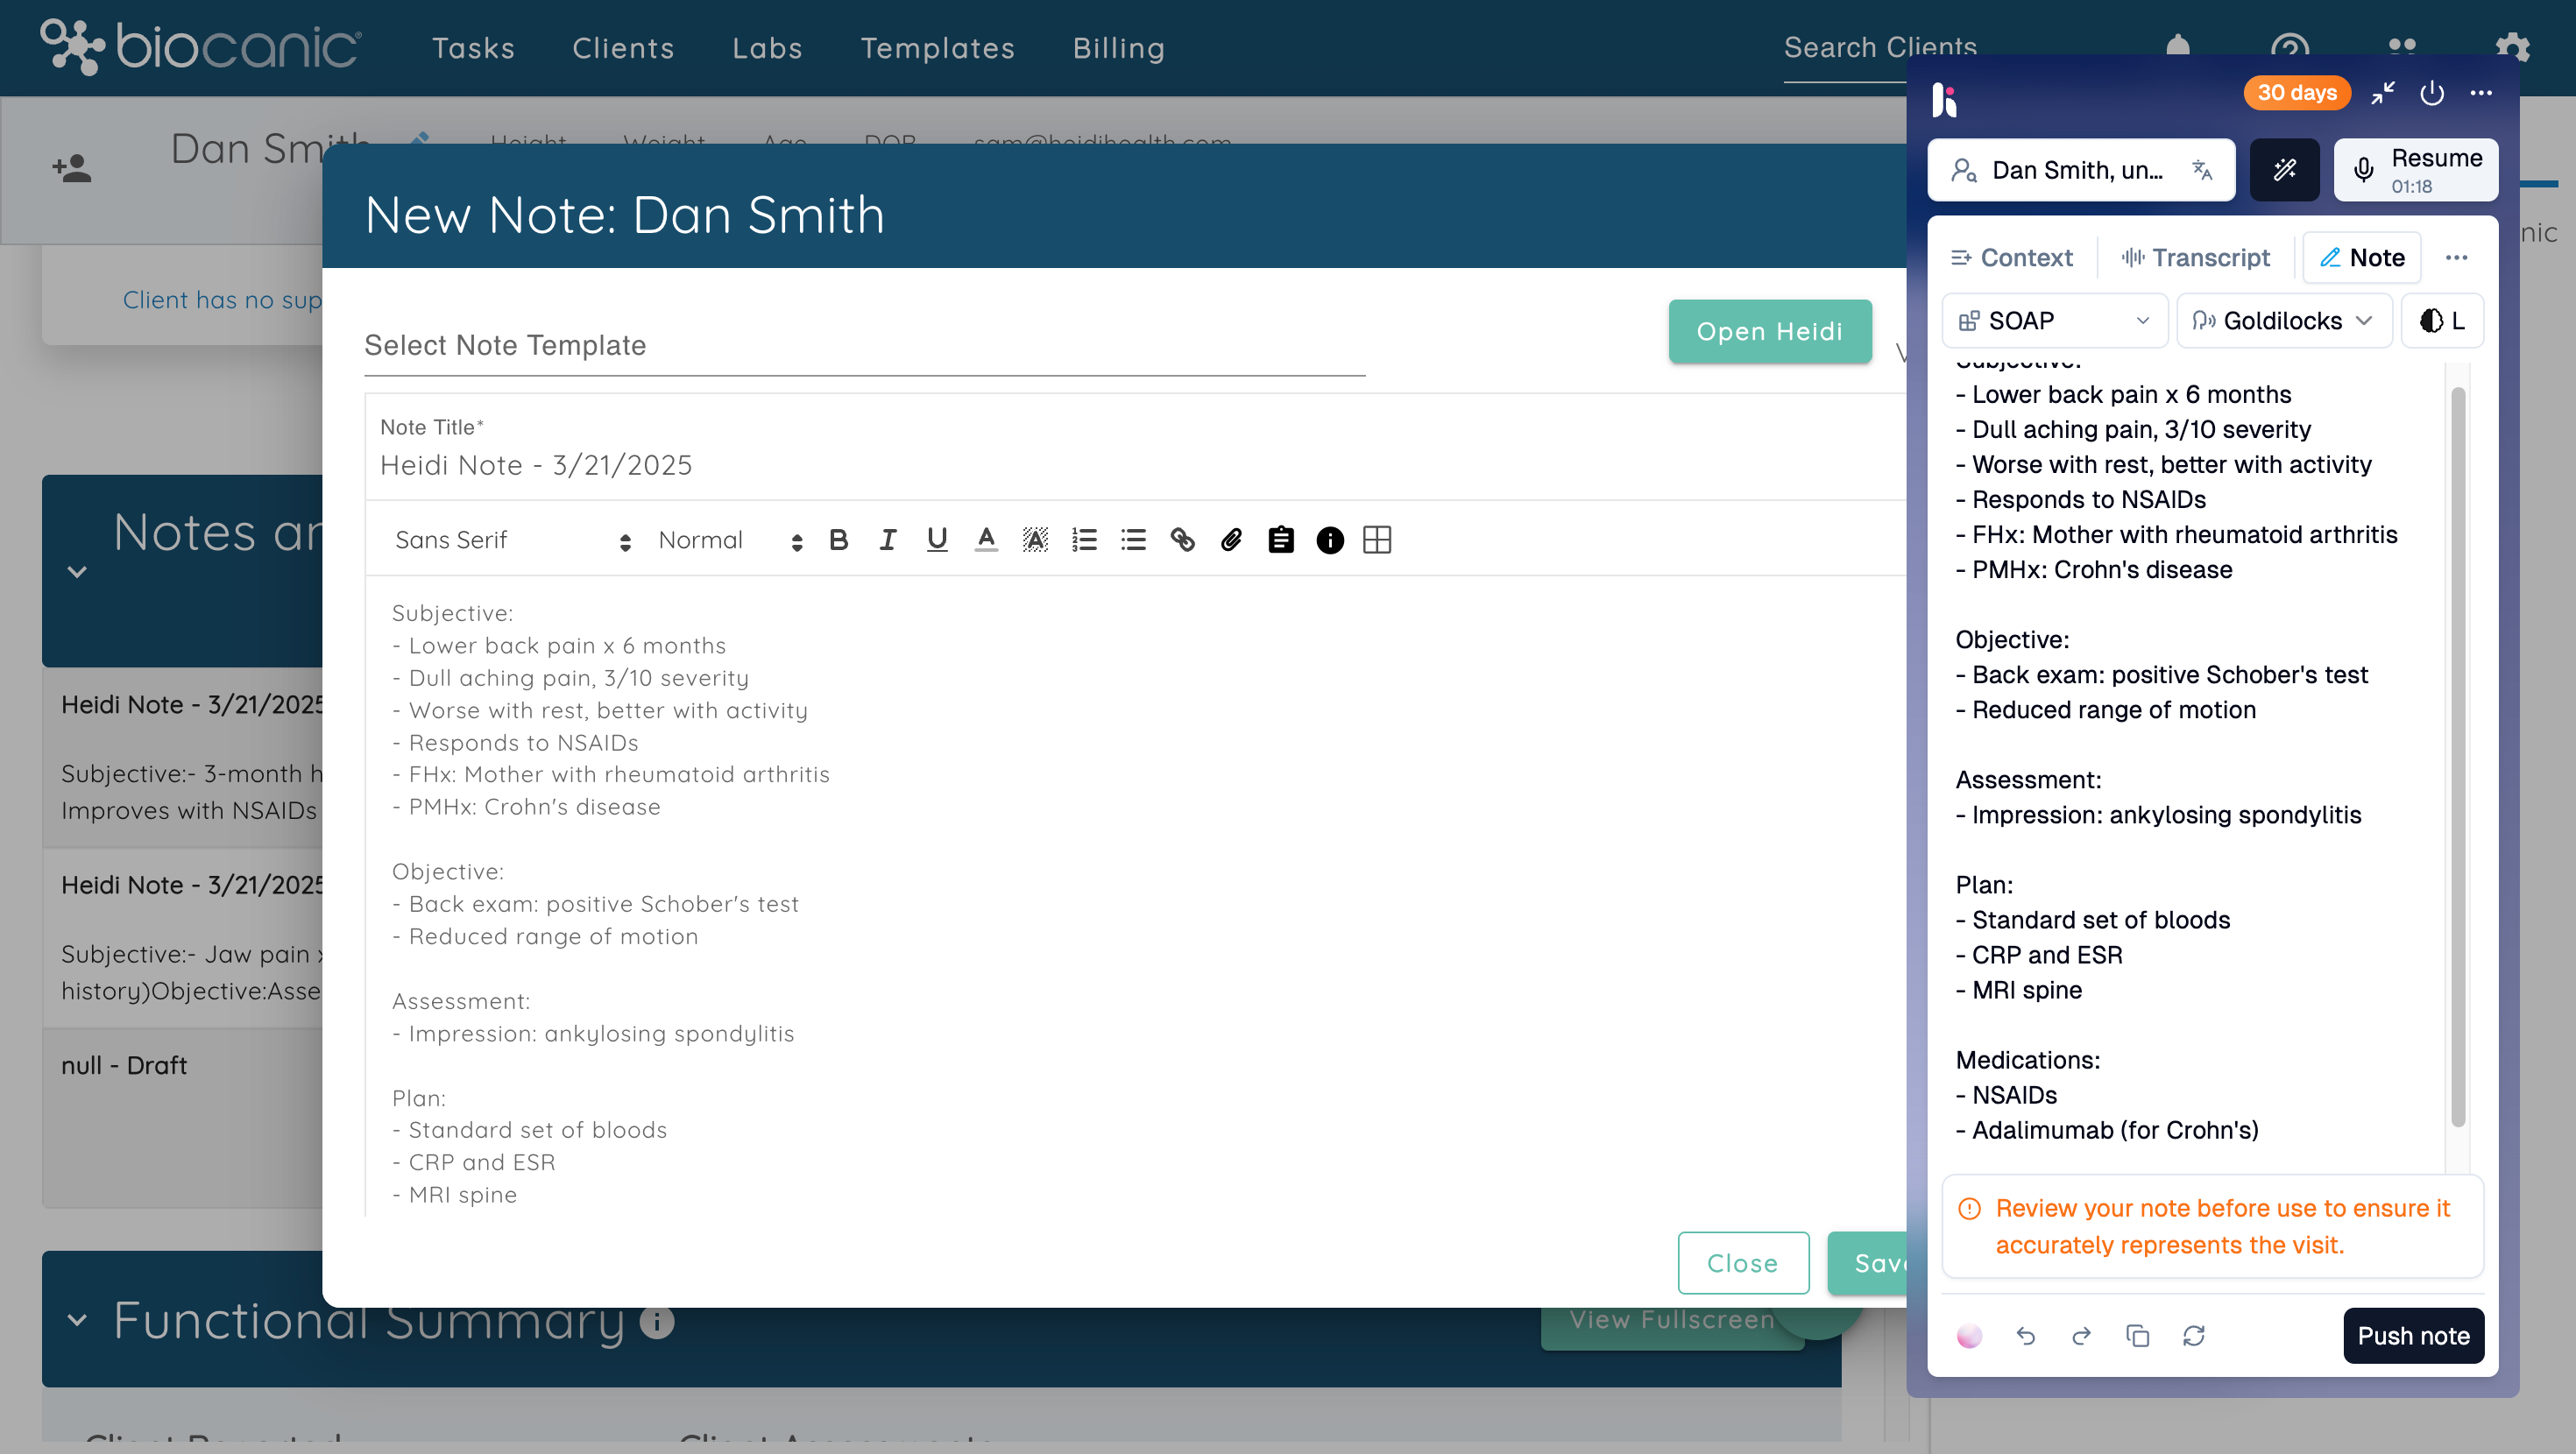Click the Push note button
This screenshot has width=2576, height=1454.
point(2413,1335)
